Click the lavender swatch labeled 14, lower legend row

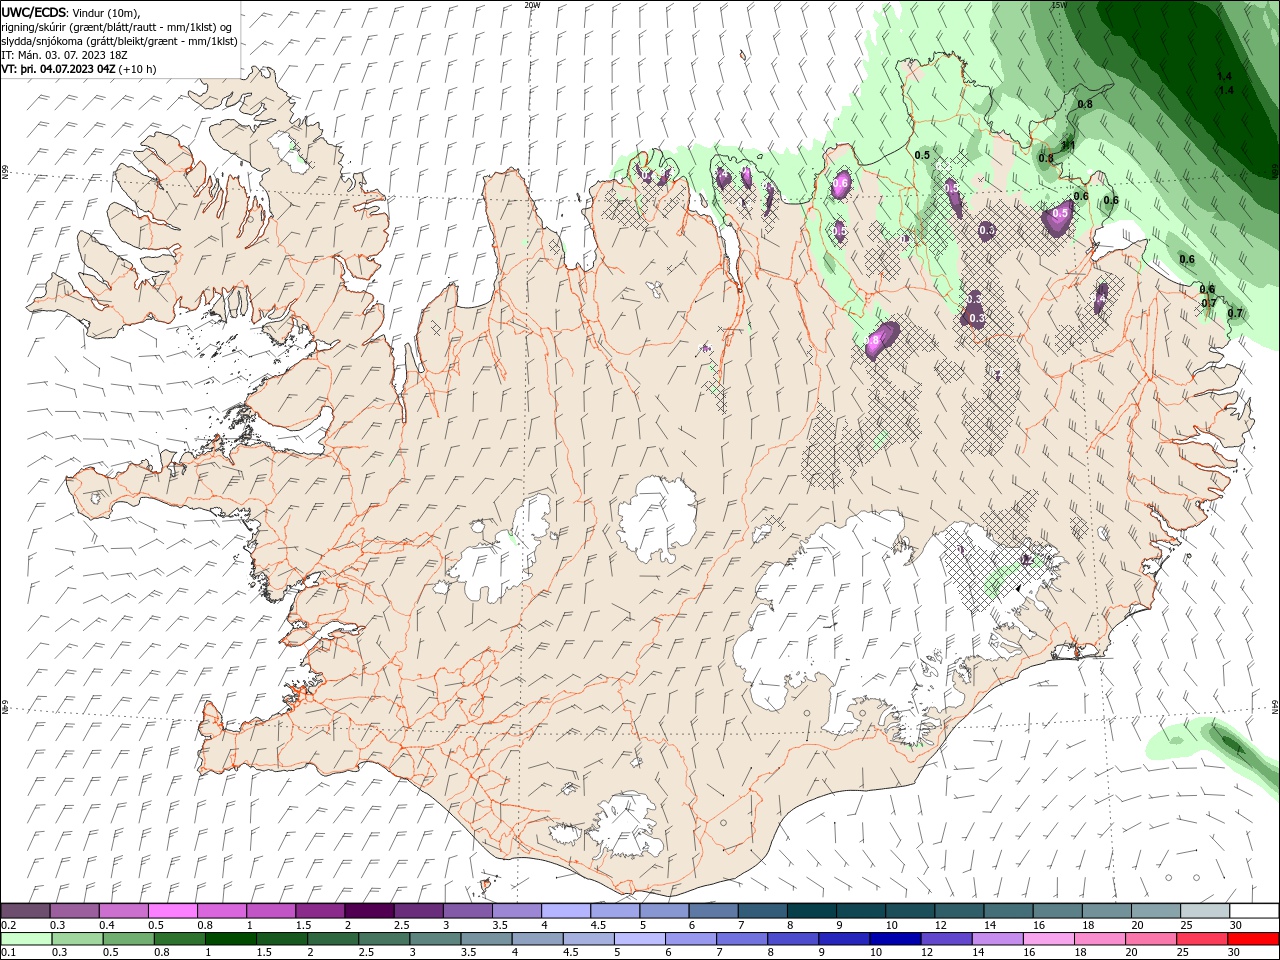pyautogui.click(x=997, y=939)
